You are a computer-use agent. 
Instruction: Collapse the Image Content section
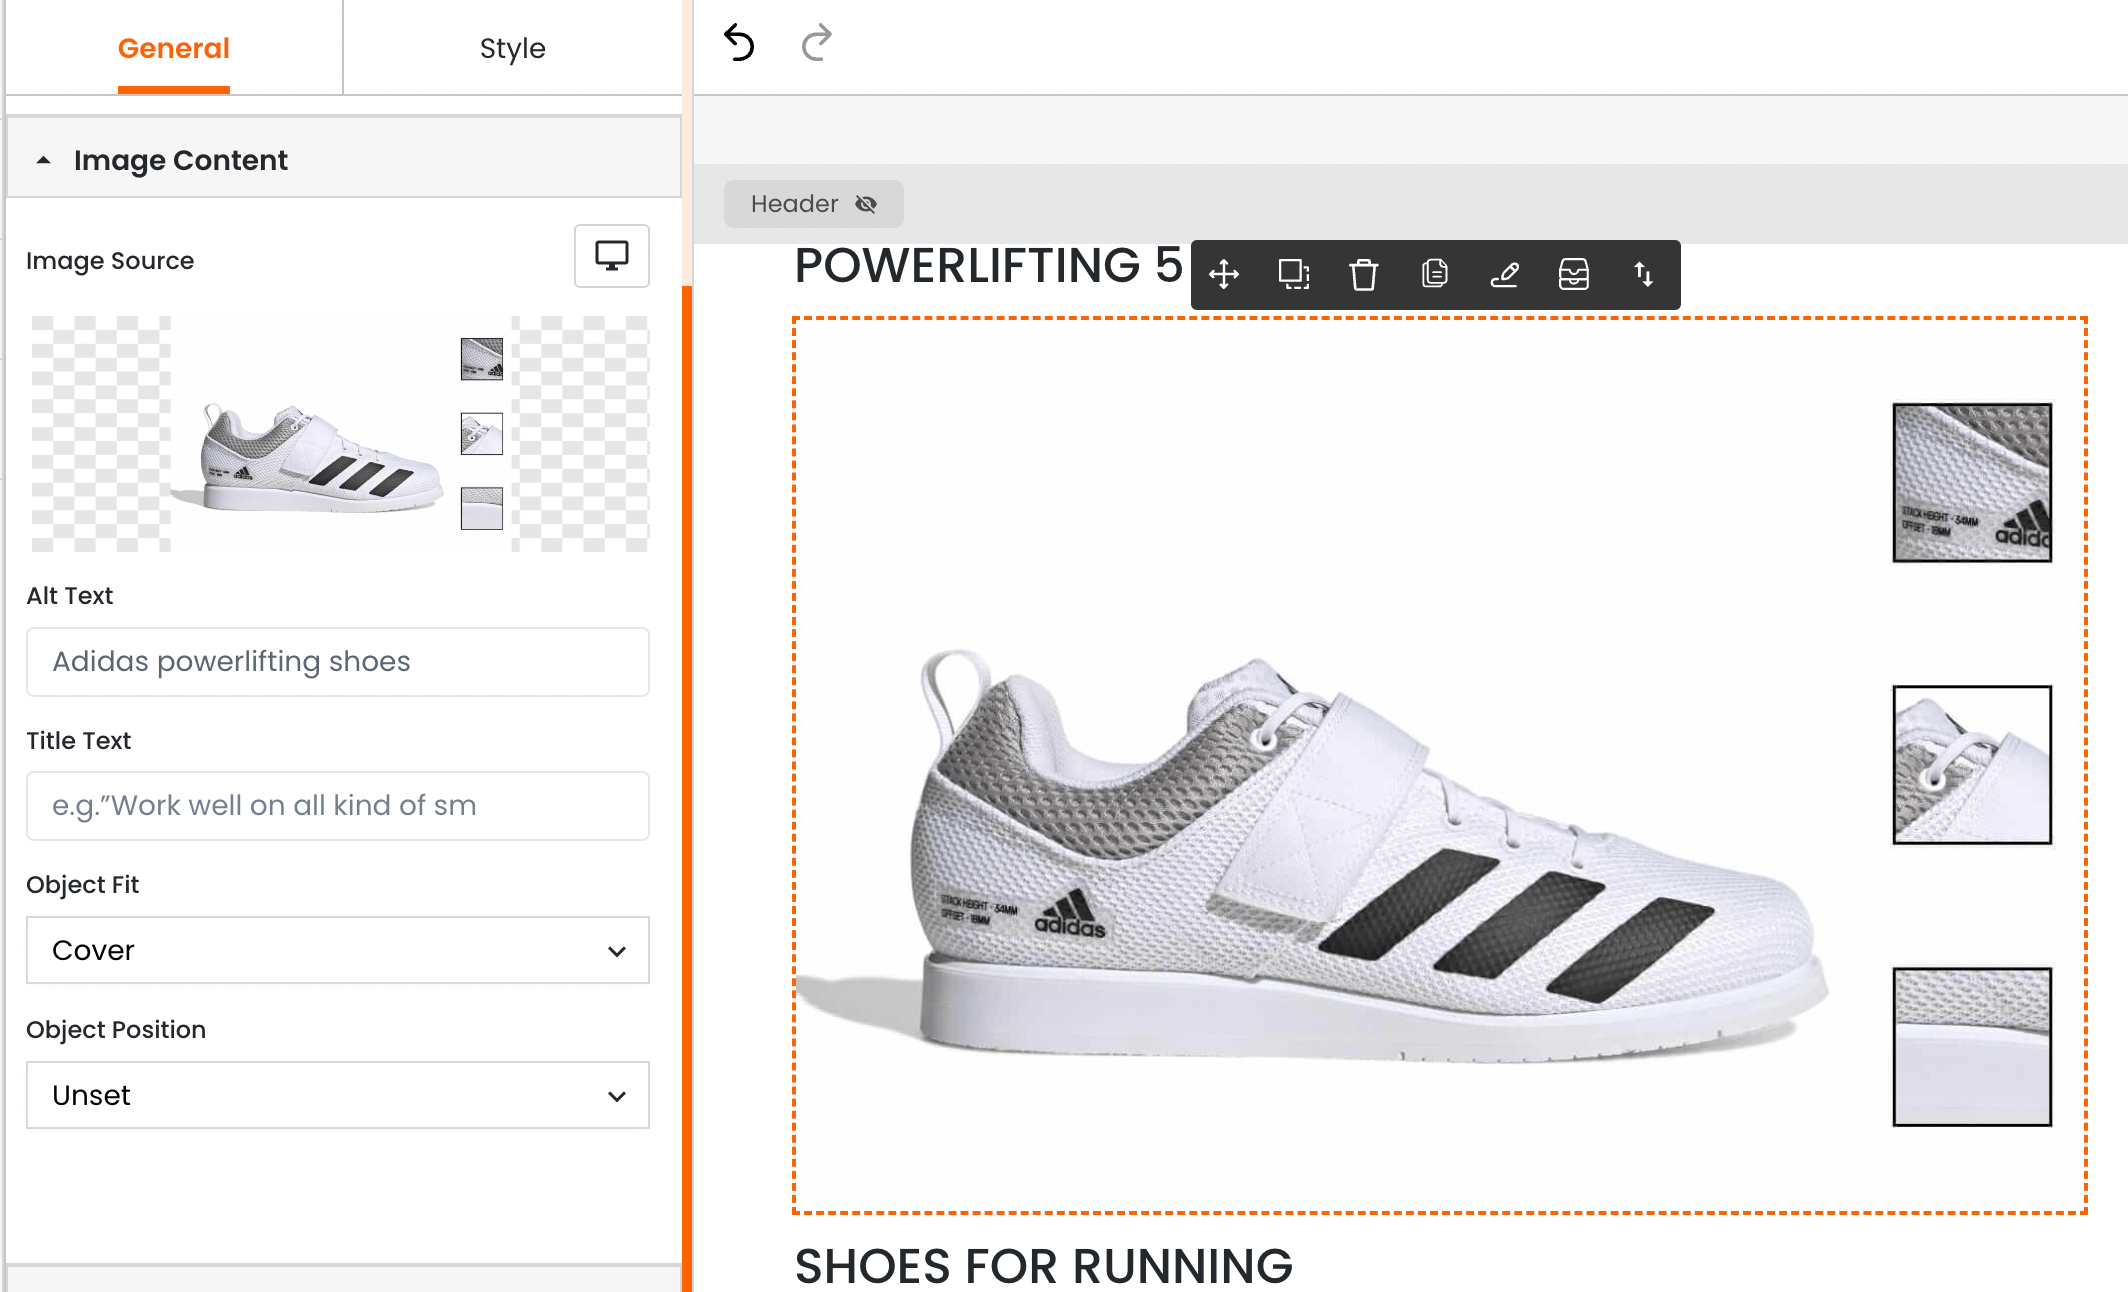pyautogui.click(x=44, y=160)
